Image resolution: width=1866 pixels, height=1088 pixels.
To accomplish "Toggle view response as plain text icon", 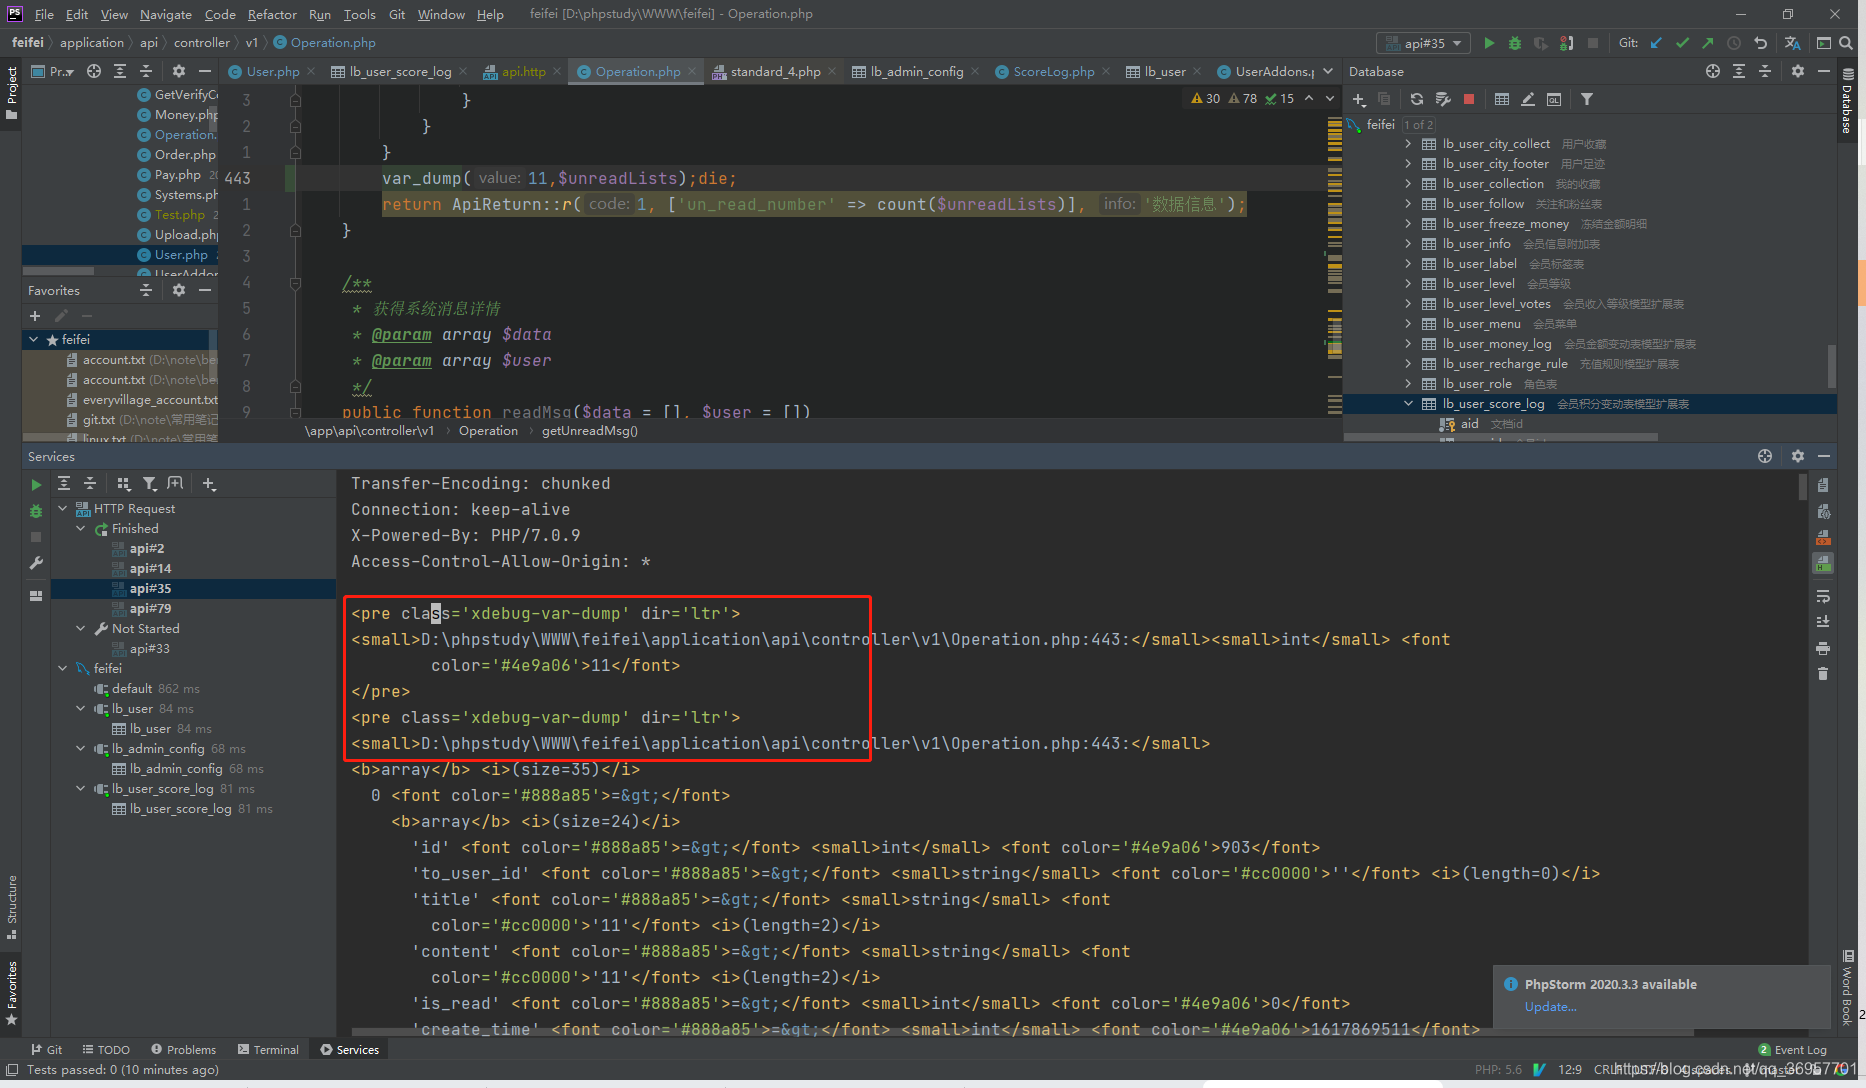I will pyautogui.click(x=1823, y=485).
